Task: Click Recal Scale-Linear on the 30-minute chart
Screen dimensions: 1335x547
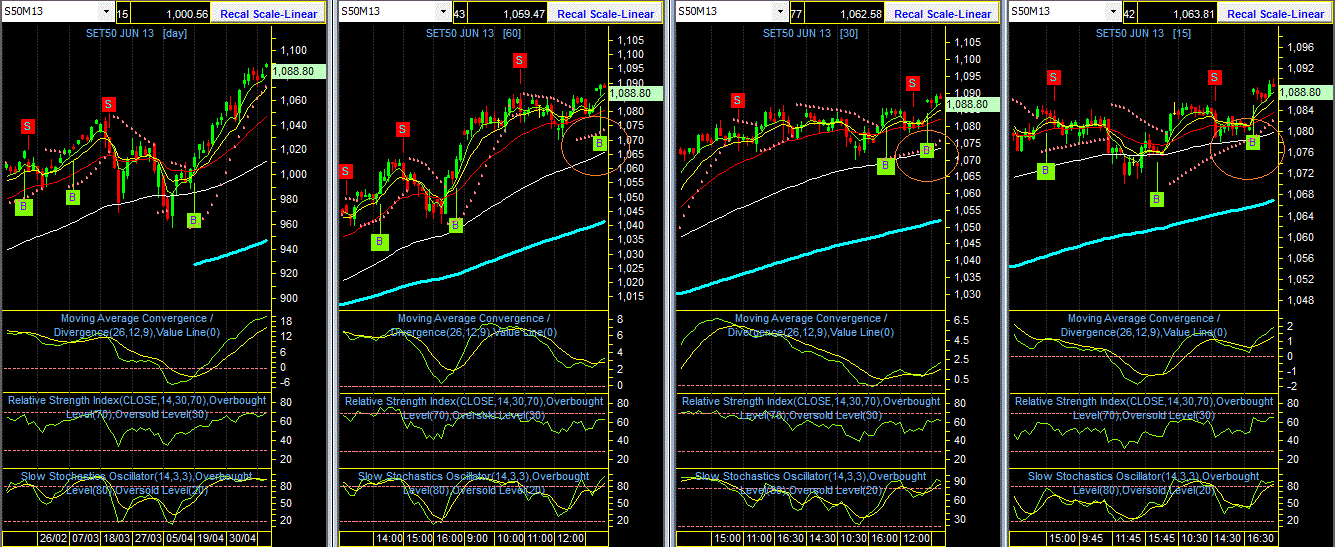Action: click(x=943, y=12)
